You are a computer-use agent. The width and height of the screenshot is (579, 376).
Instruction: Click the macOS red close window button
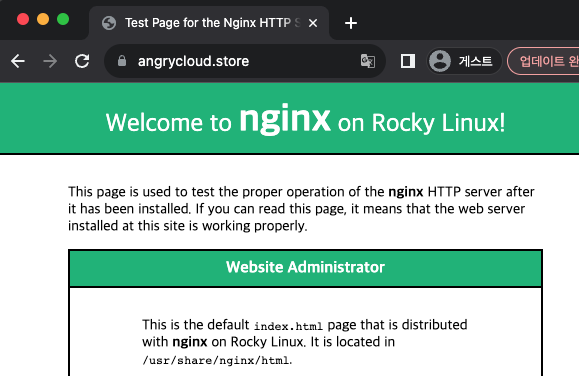pyautogui.click(x=23, y=19)
